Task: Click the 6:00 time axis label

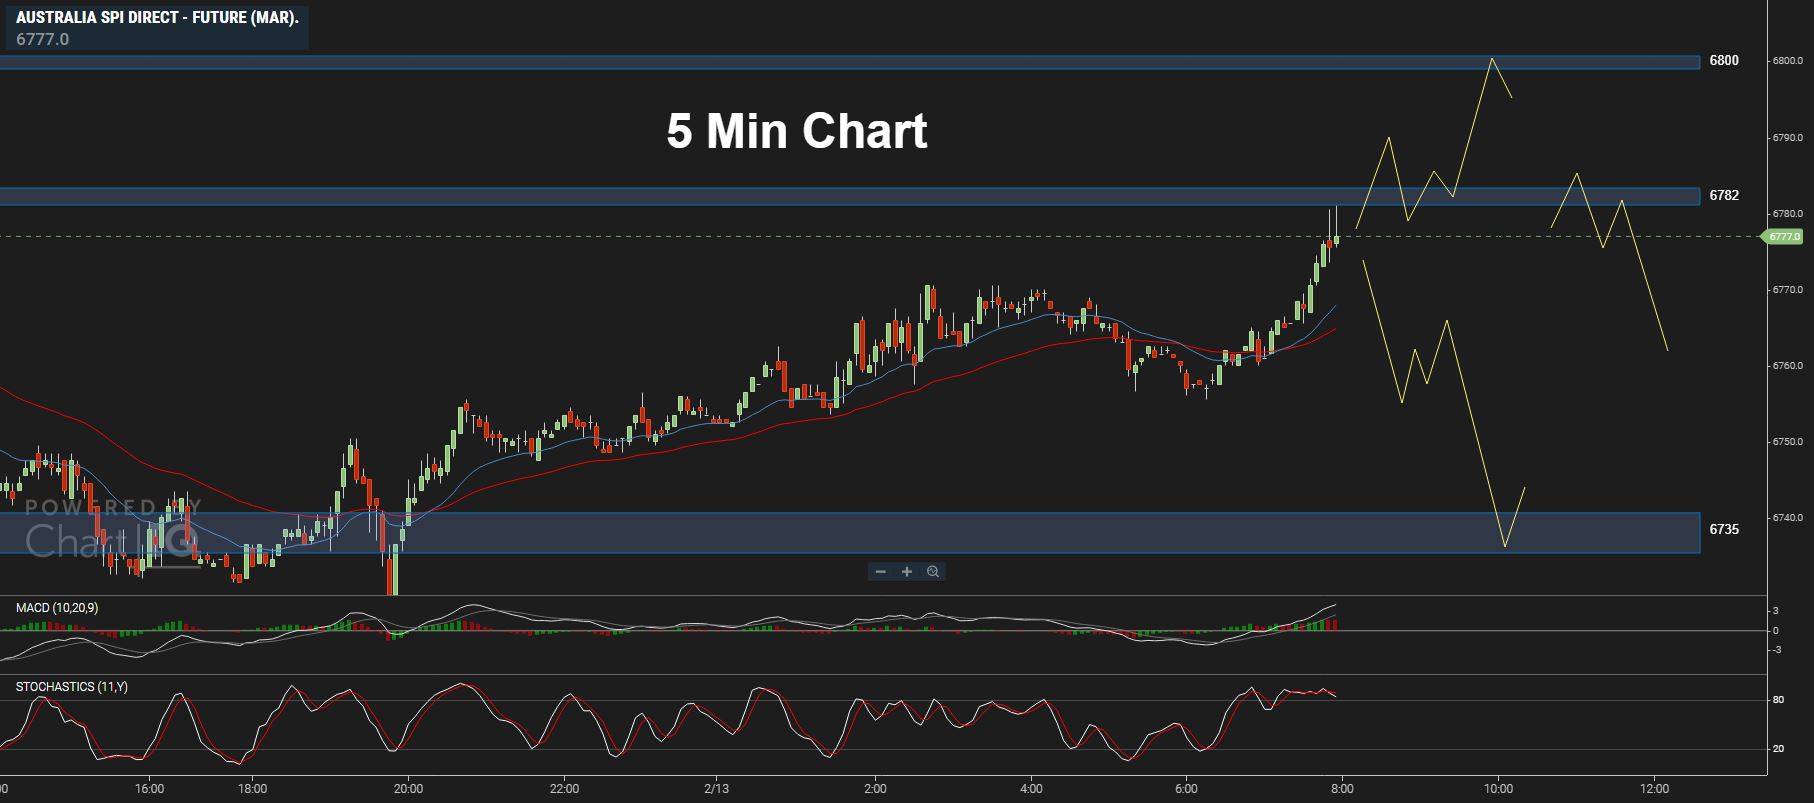Action: [x=1186, y=789]
